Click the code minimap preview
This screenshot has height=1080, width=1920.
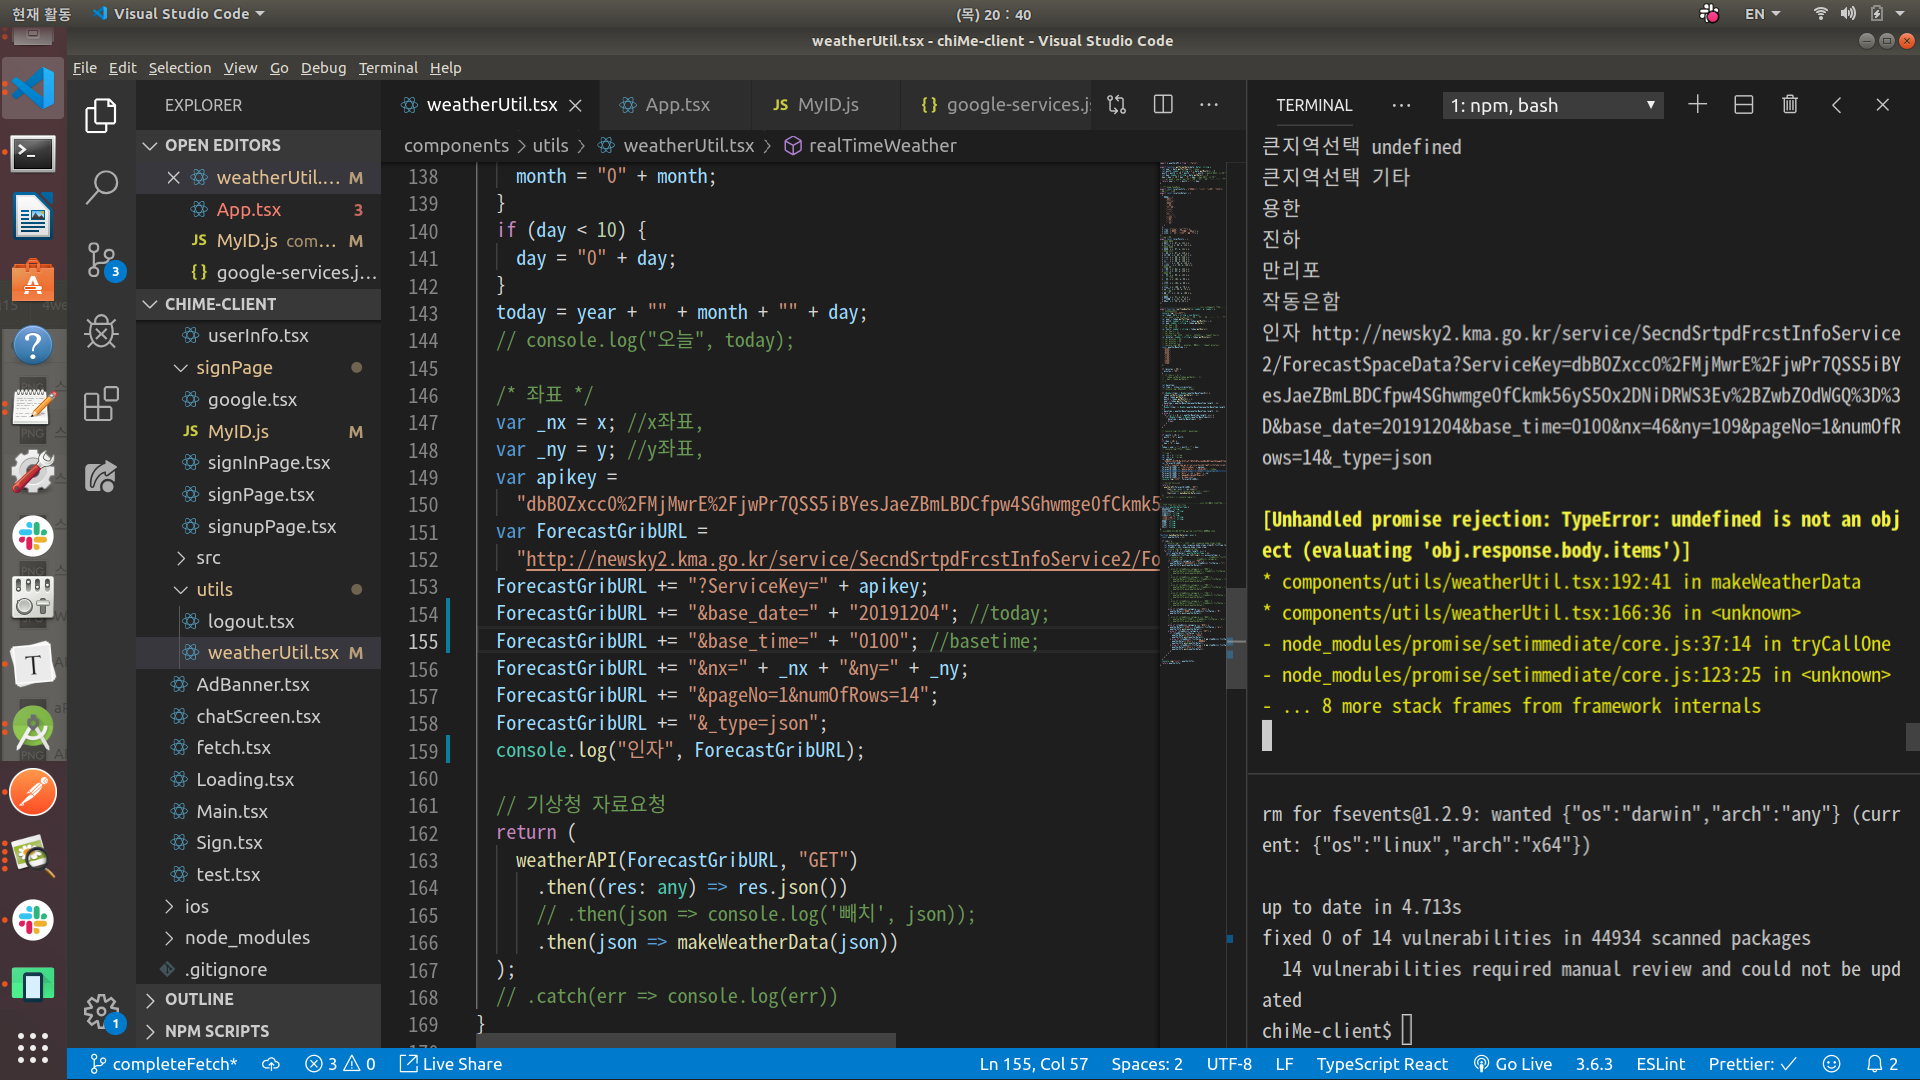(1192, 400)
